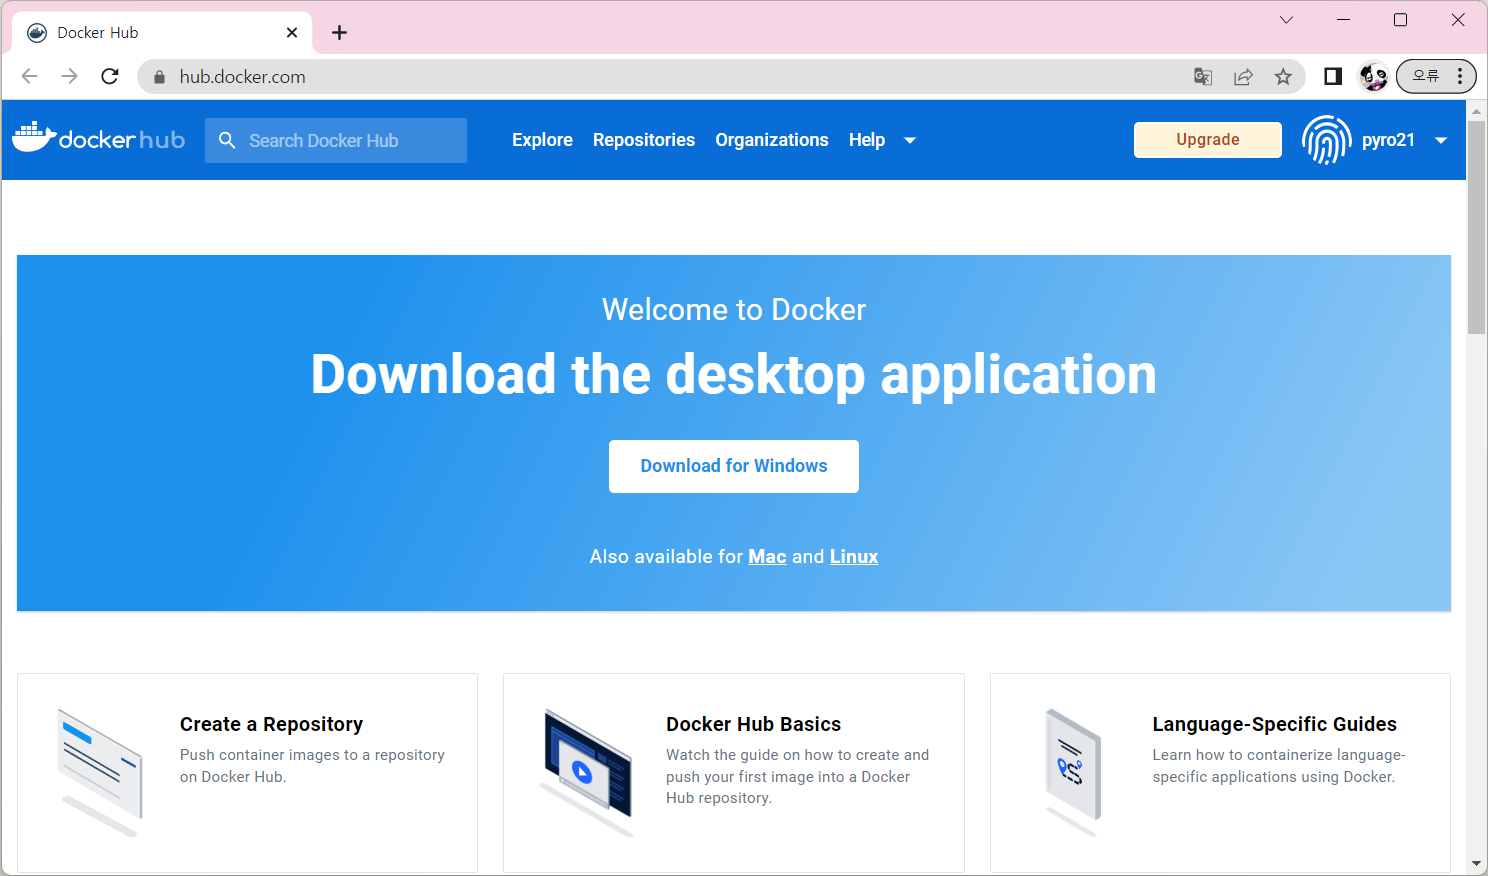Viewport: 1488px width, 876px height.
Task: Open the Chrome profile avatar
Action: coord(1373,76)
